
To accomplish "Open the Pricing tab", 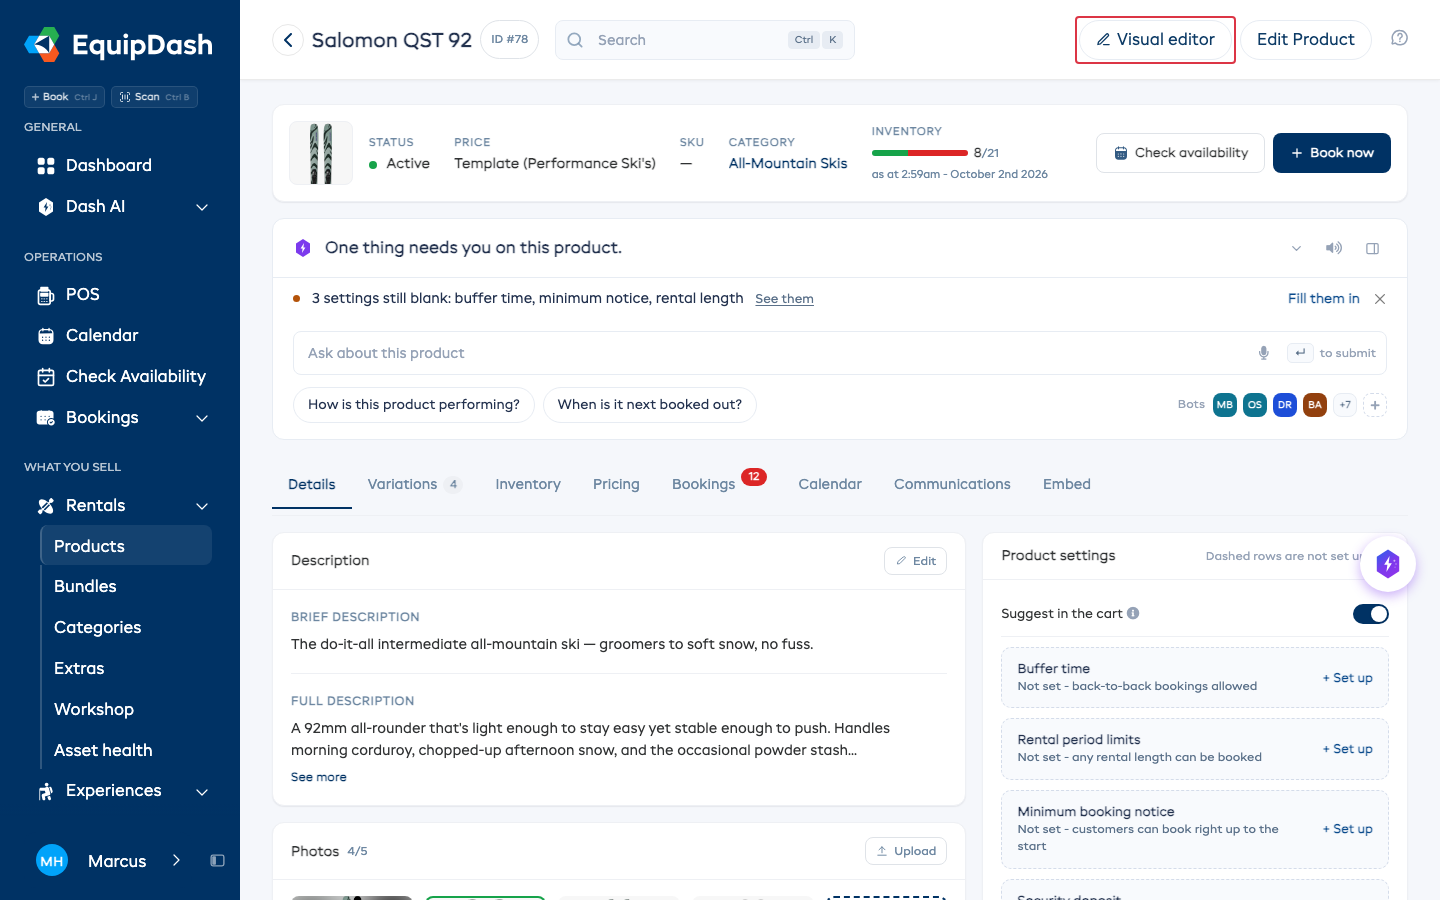I will (616, 484).
